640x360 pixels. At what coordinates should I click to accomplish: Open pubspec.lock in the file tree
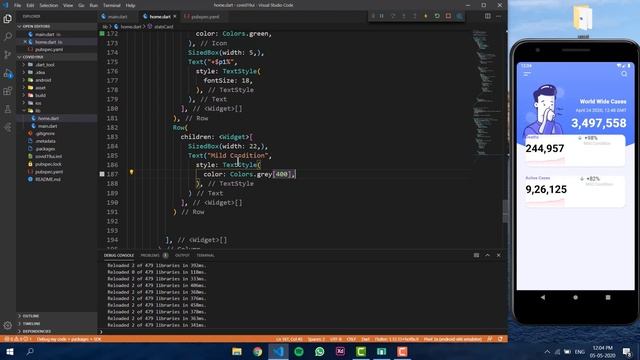57,164
